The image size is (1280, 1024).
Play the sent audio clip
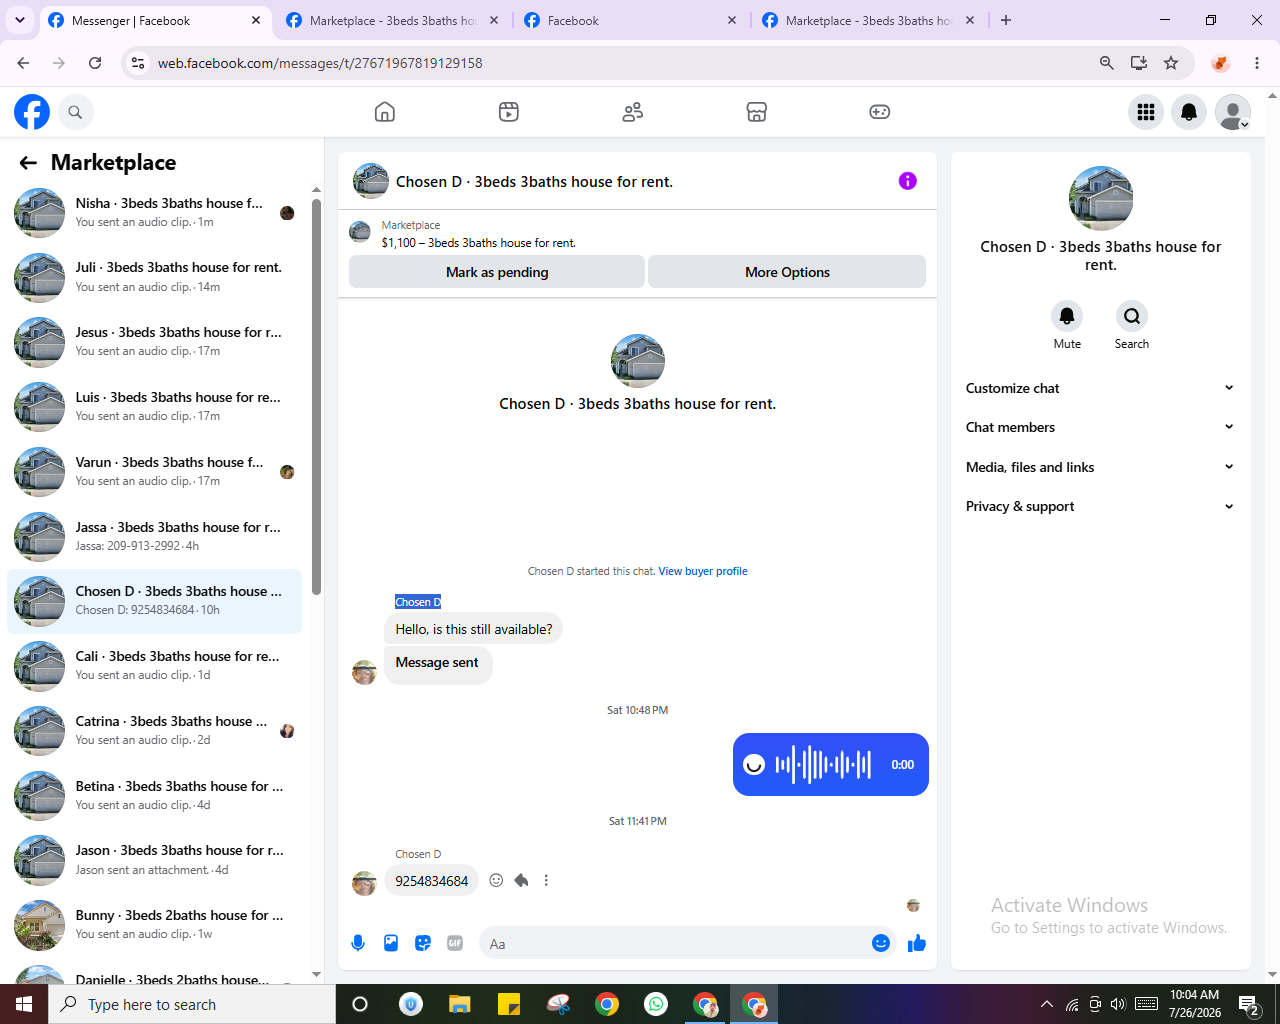(x=754, y=765)
